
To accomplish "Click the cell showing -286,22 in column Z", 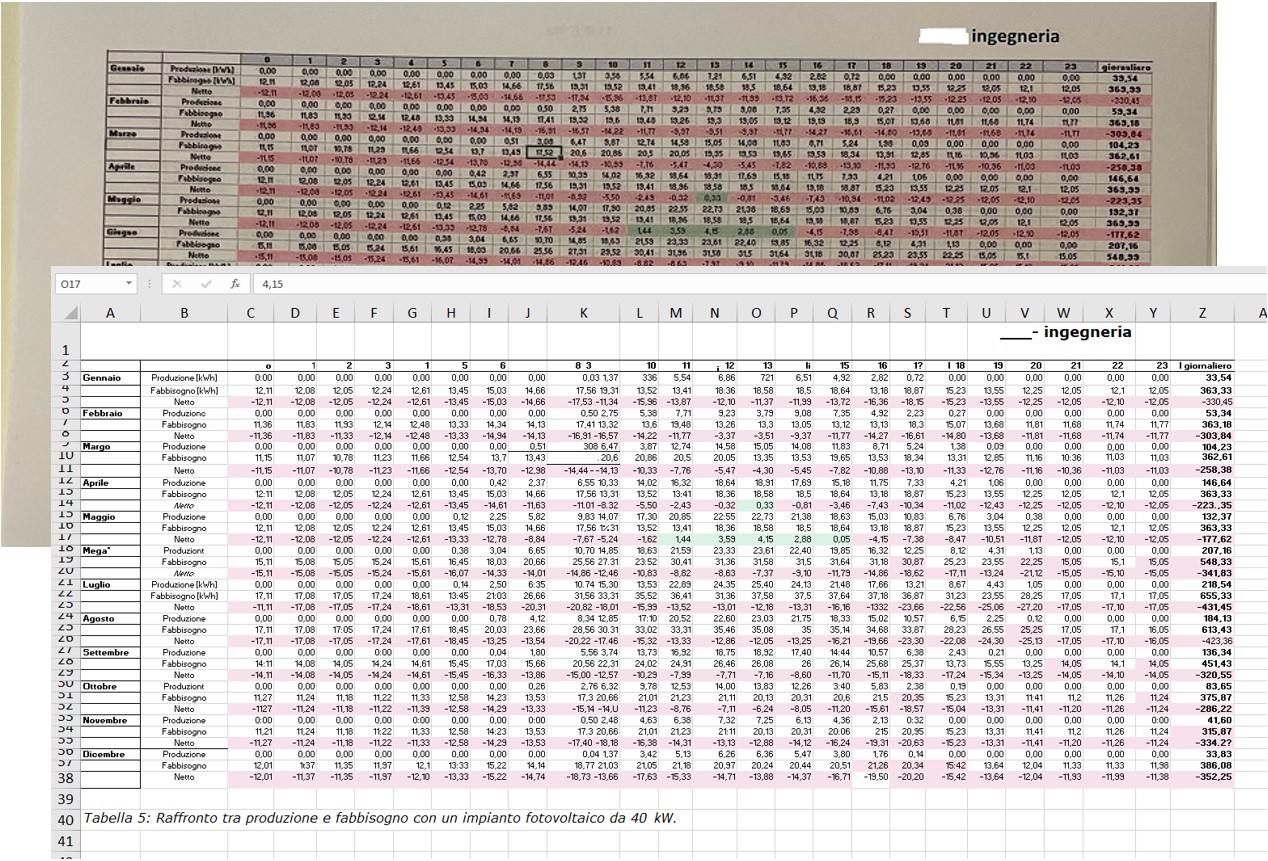I will pyautogui.click(x=1201, y=709).
